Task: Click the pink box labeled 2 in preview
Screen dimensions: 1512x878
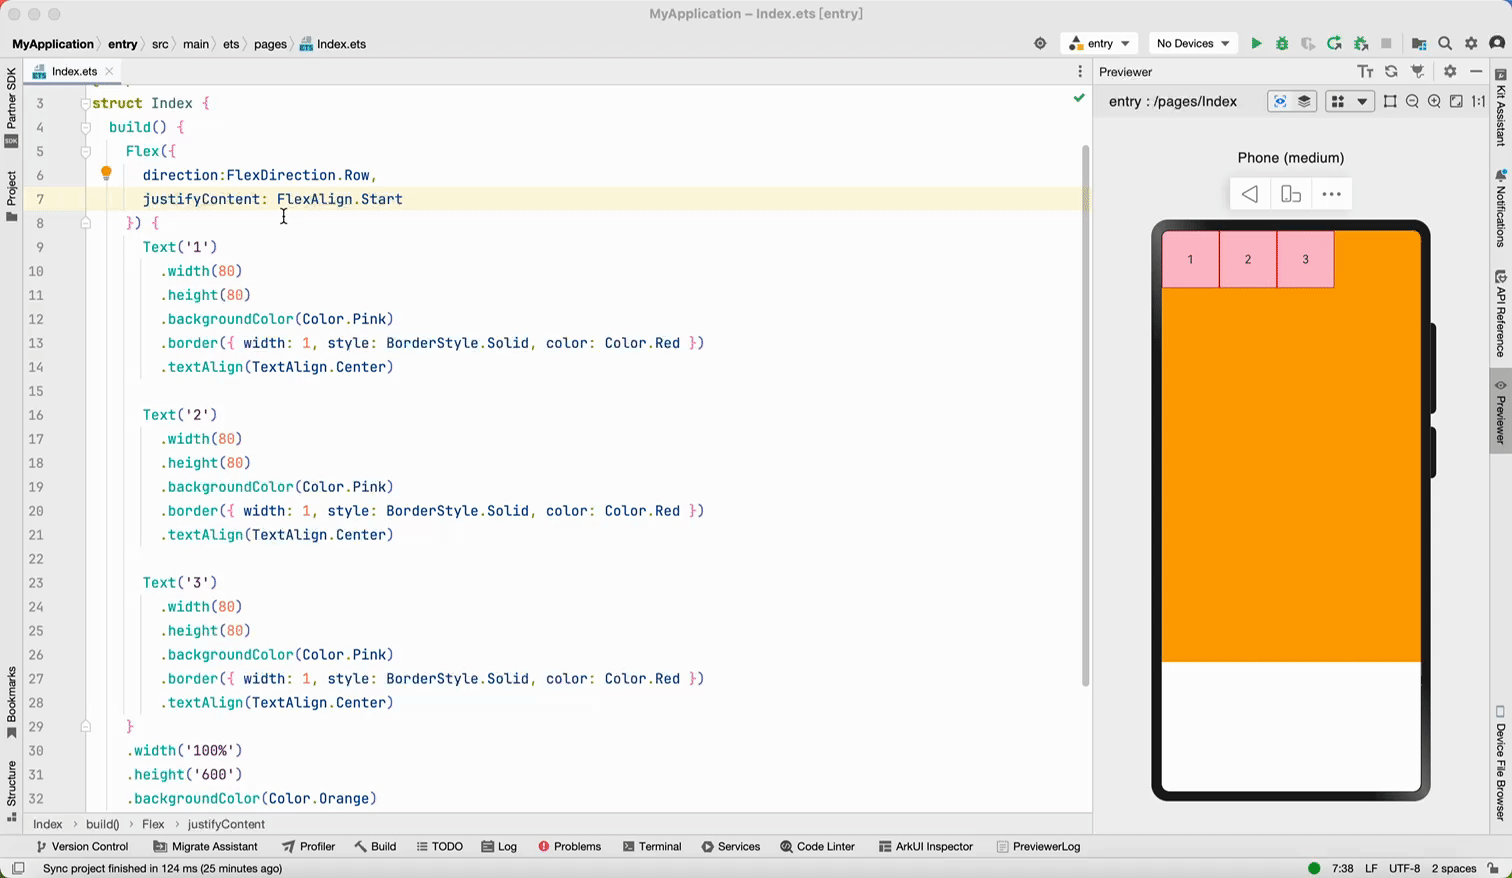Action: pyautogui.click(x=1248, y=260)
